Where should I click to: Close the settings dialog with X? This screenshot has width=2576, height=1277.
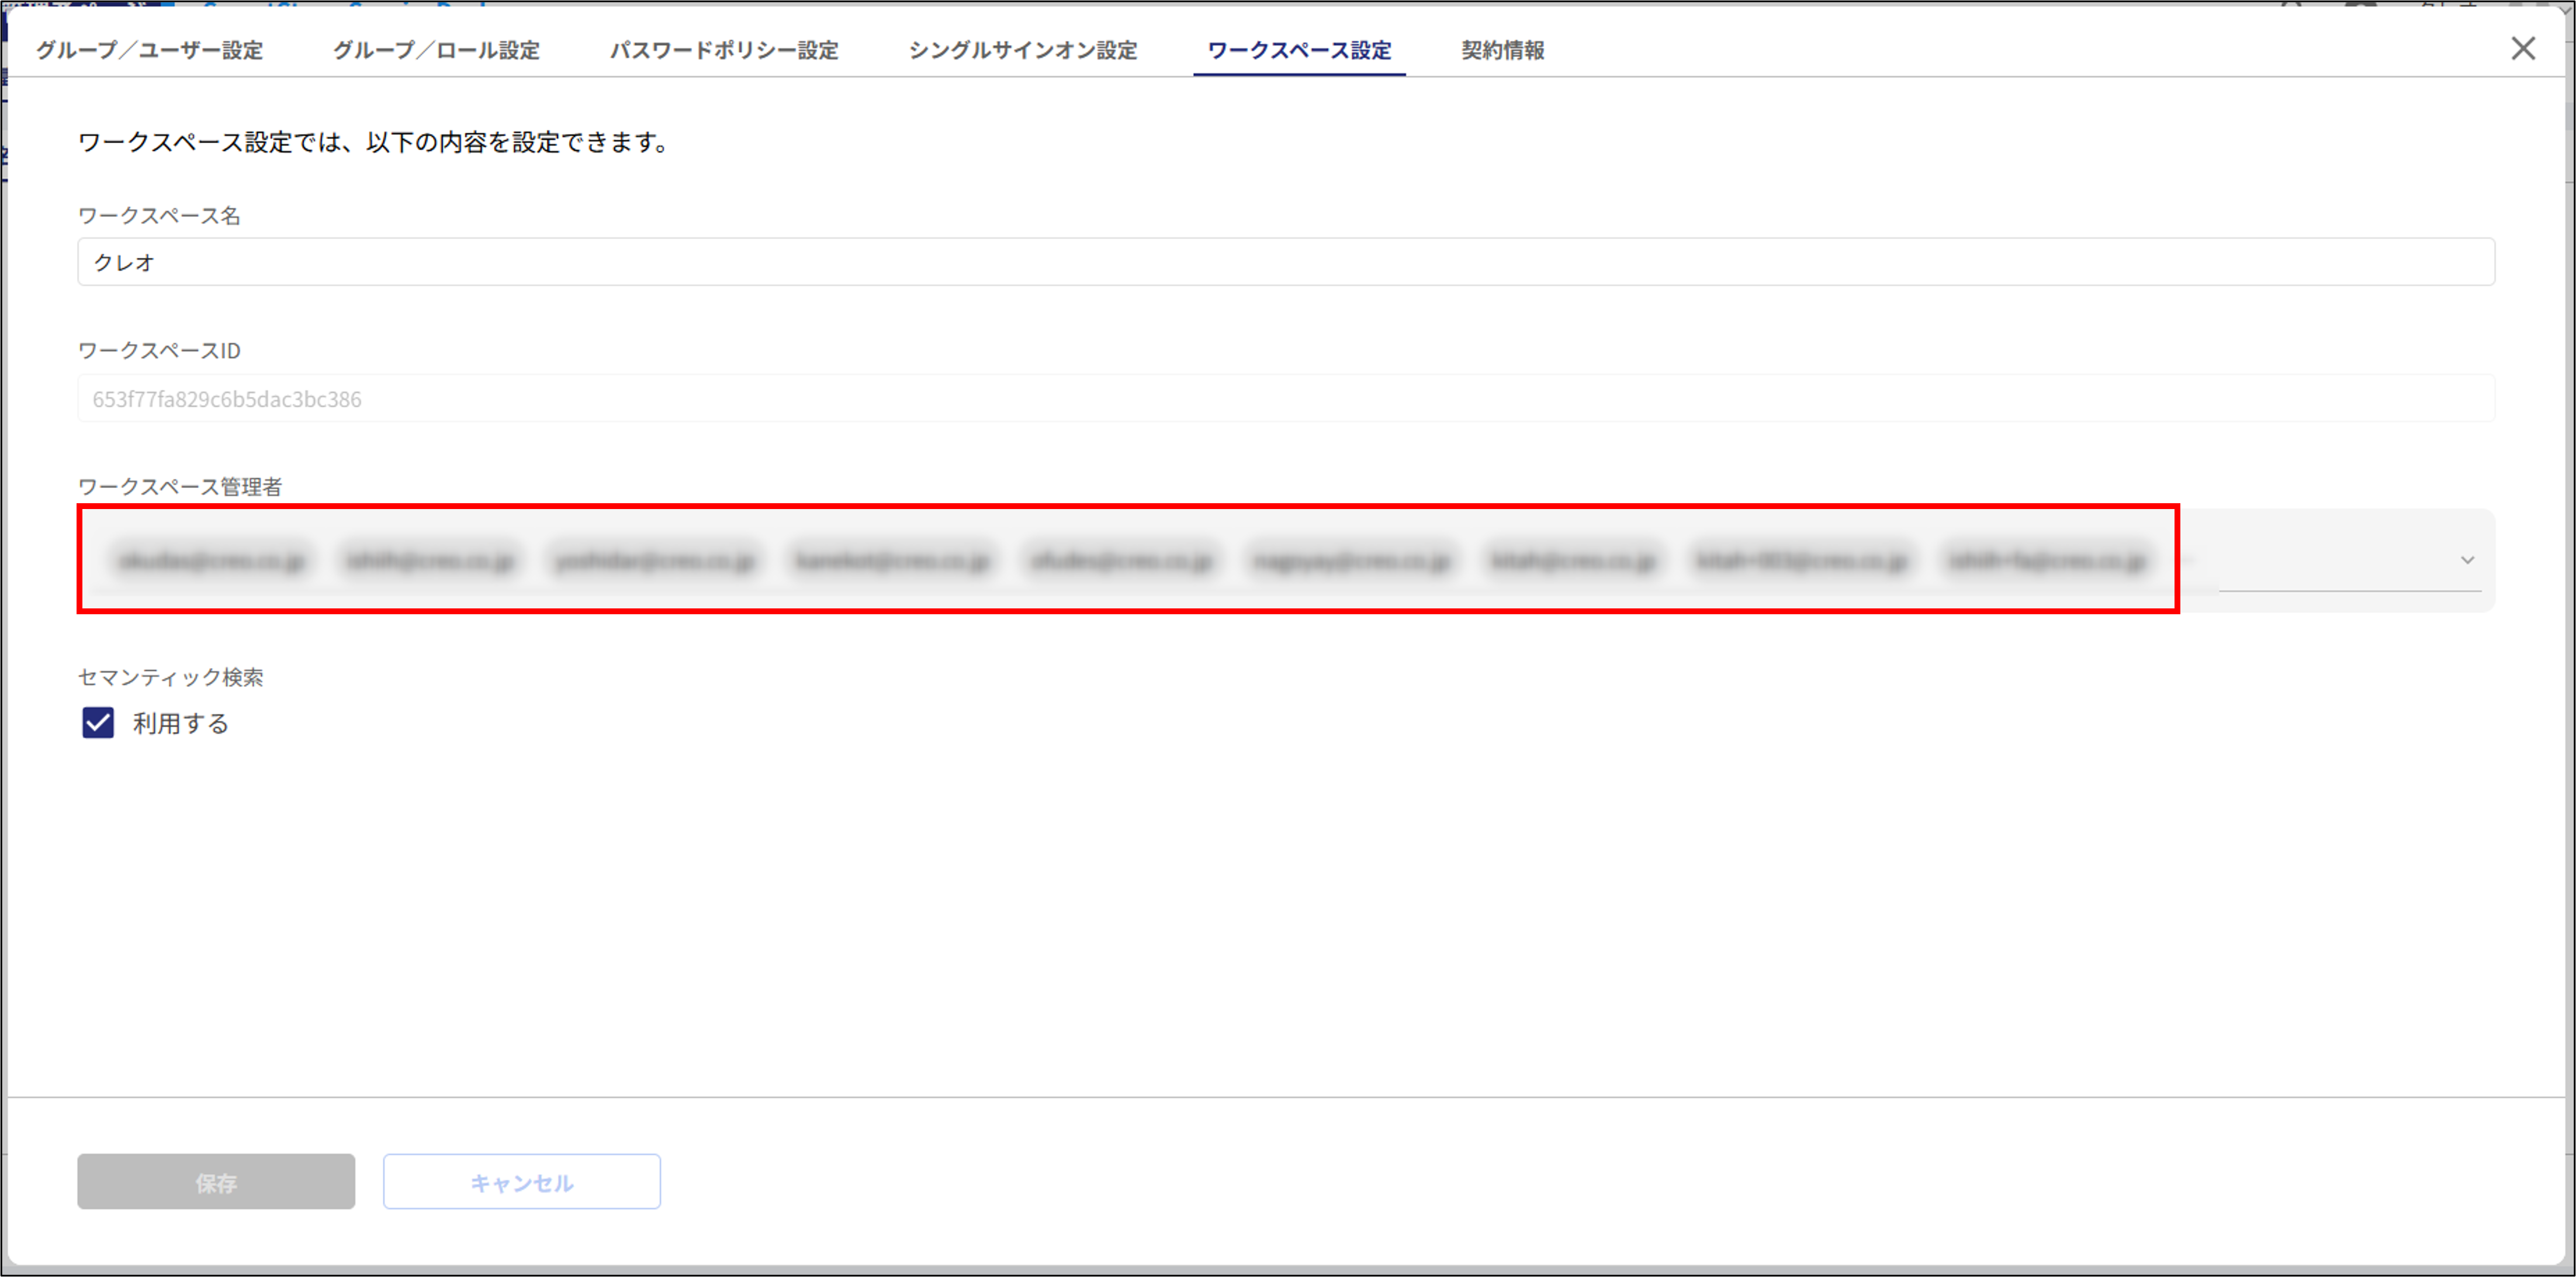coord(2523,48)
